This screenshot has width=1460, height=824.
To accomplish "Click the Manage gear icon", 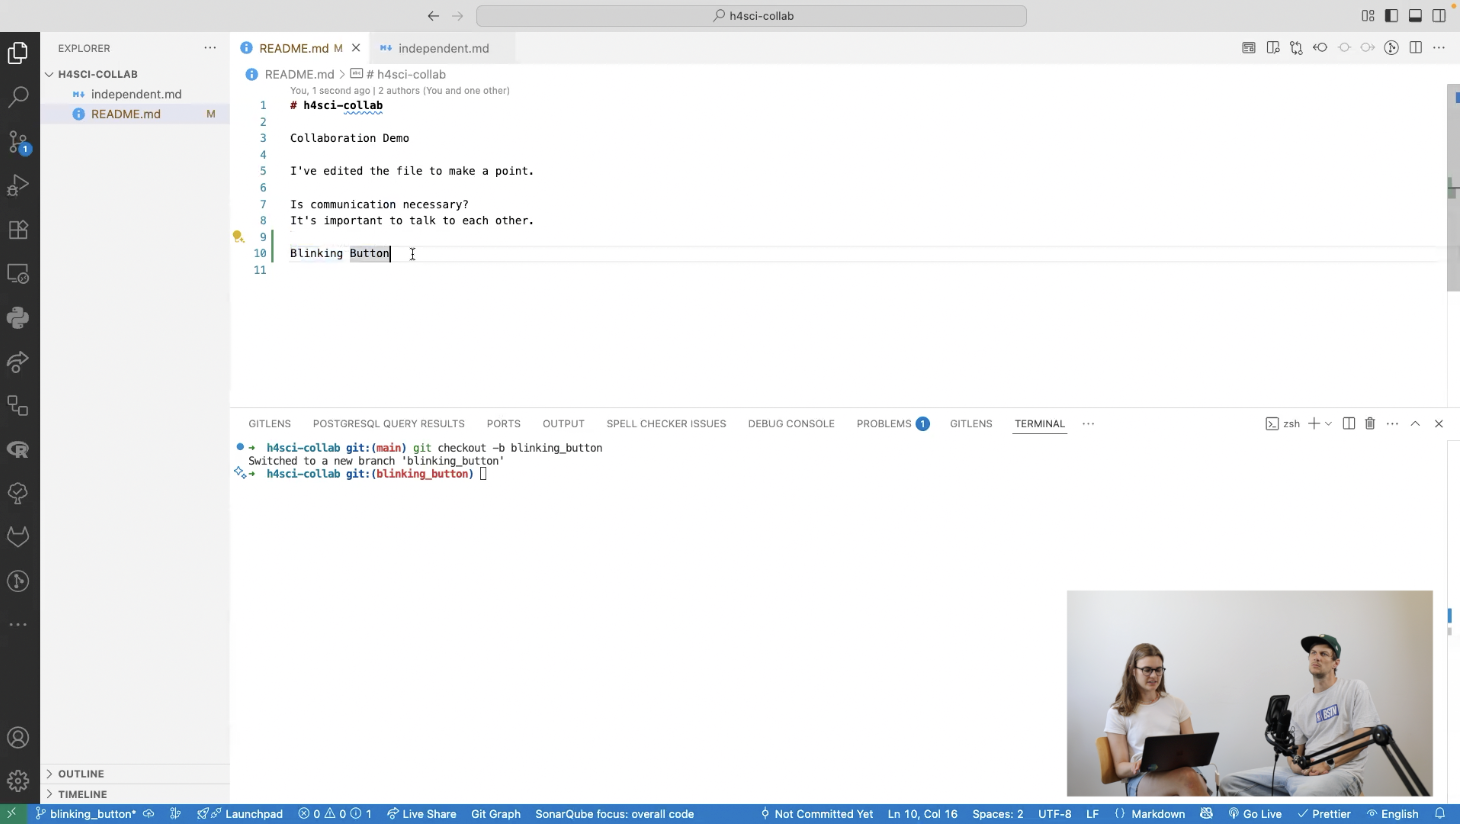I will 18,780.
